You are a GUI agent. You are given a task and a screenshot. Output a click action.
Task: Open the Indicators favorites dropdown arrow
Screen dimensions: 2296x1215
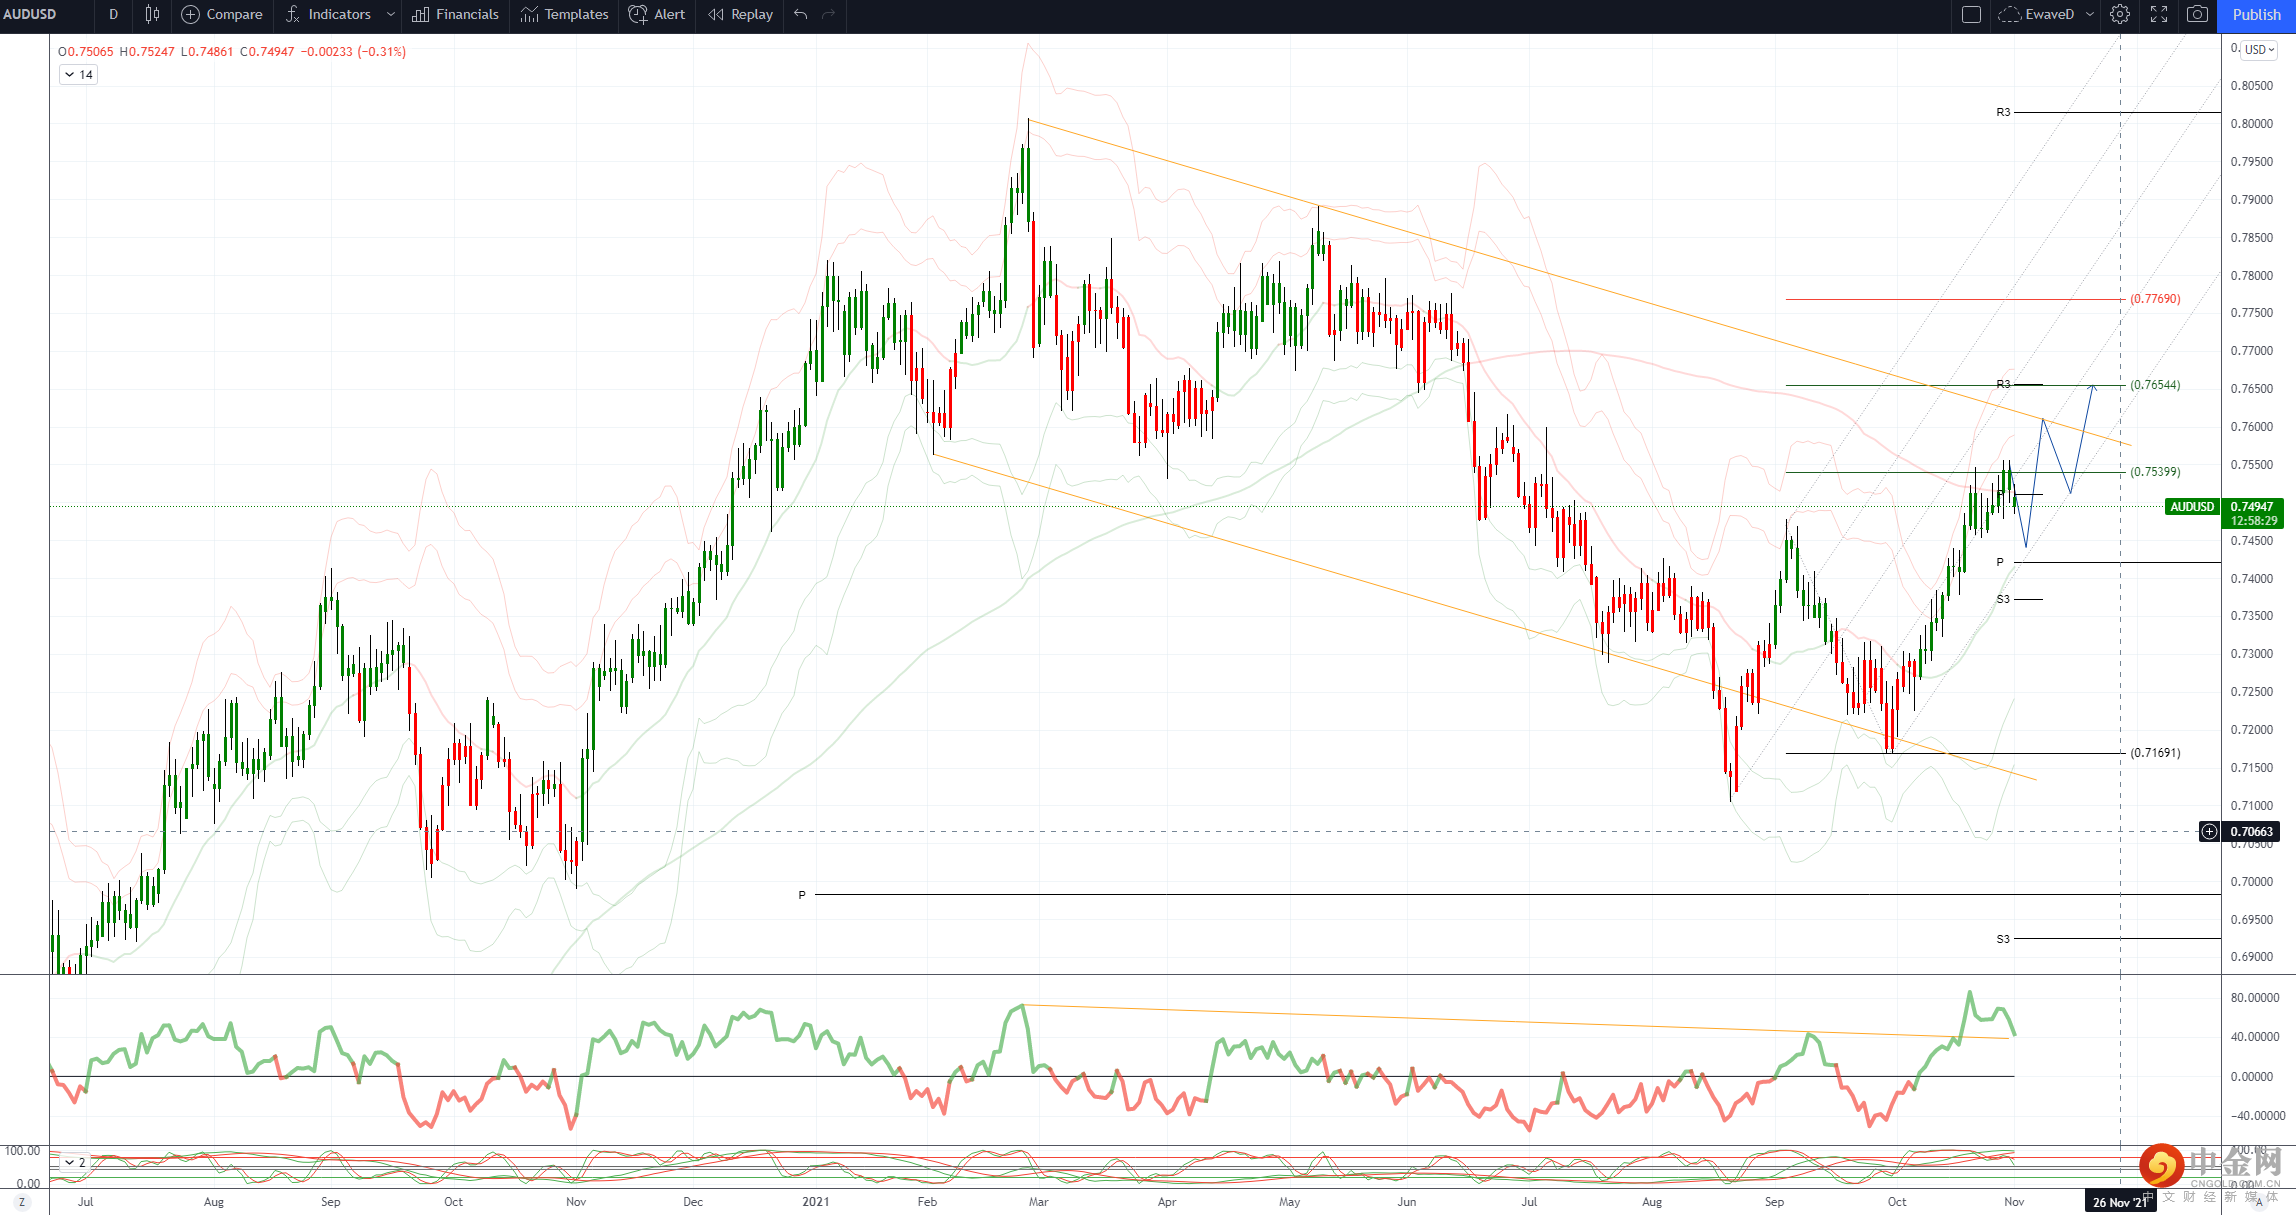(390, 14)
